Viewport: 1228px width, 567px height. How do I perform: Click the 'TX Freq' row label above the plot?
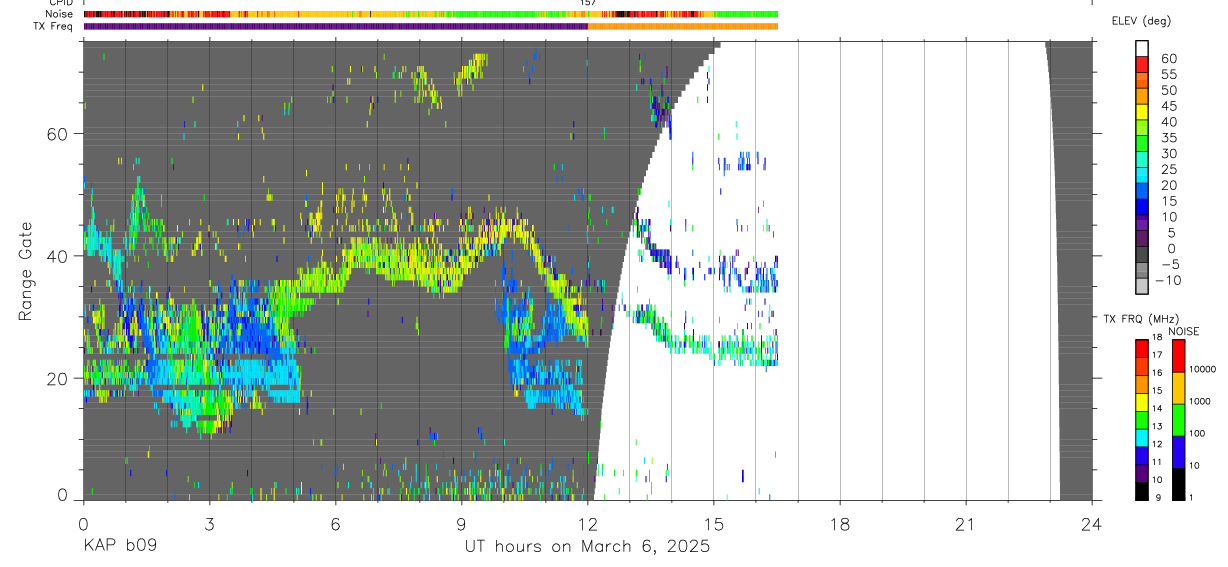click(53, 26)
